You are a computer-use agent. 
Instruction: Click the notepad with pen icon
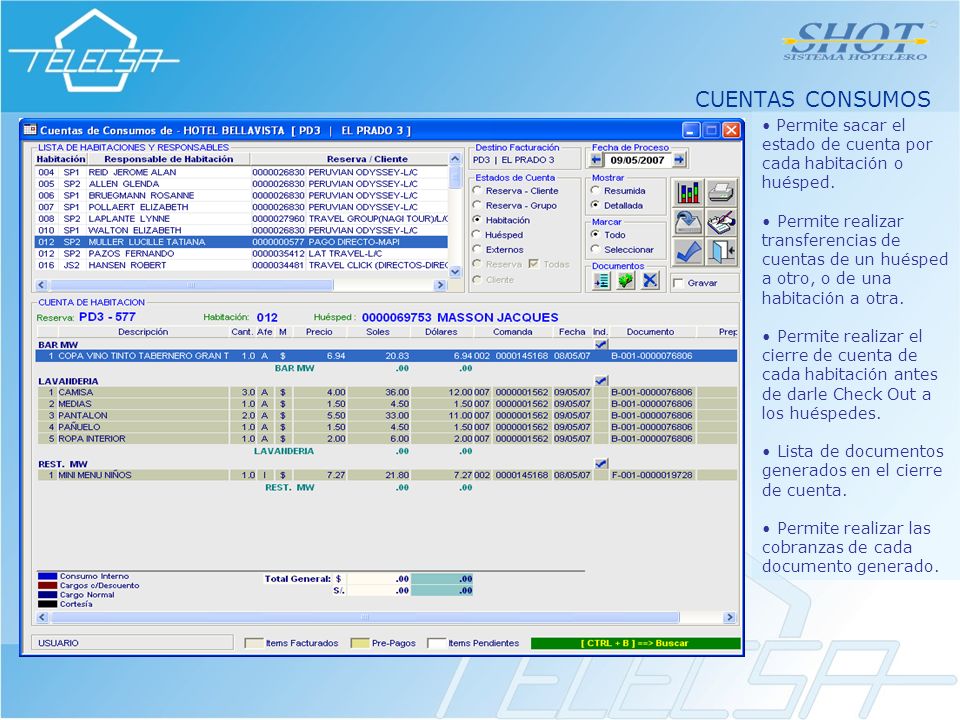(721, 222)
